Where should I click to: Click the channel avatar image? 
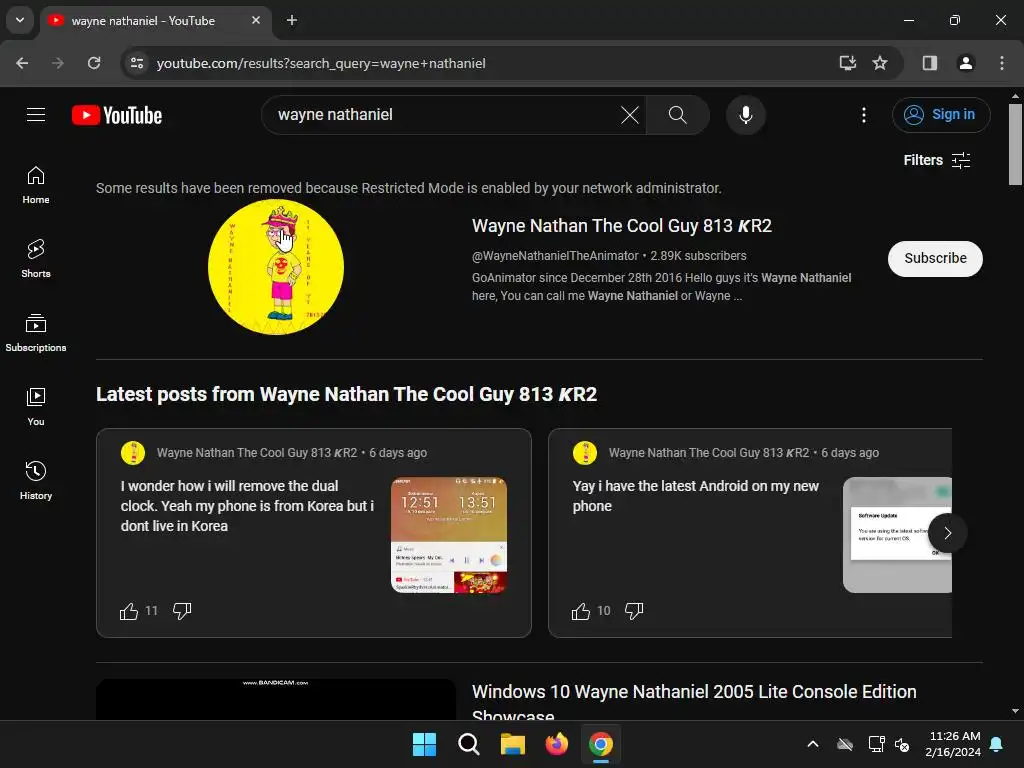[x=276, y=267]
